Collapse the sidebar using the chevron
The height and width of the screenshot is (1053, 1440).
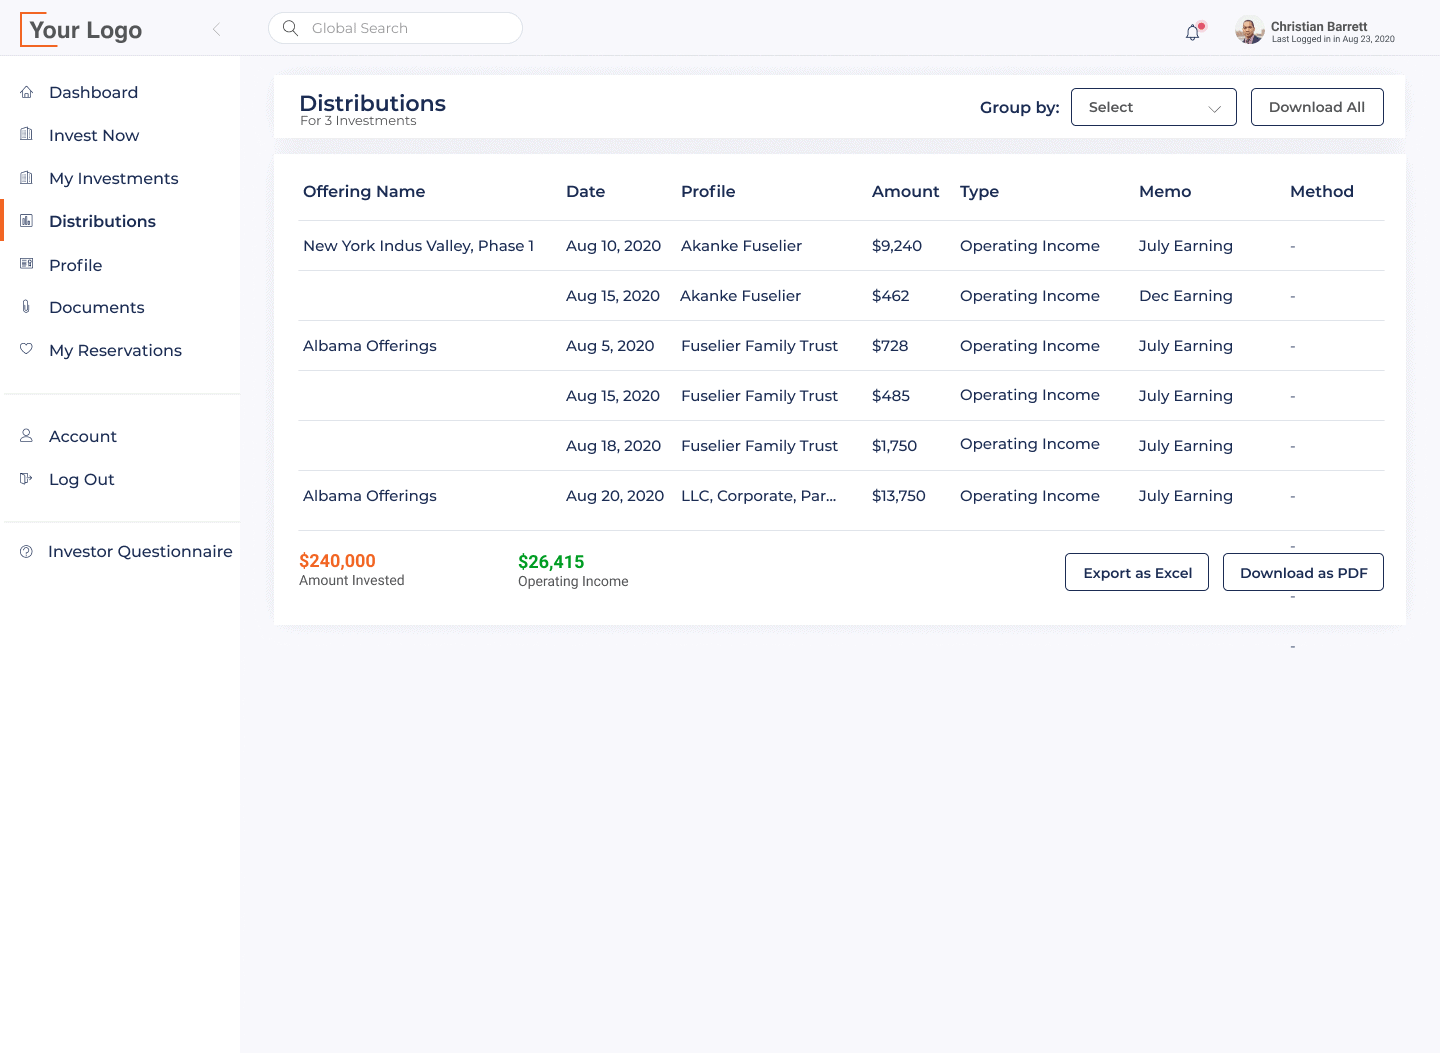217,29
